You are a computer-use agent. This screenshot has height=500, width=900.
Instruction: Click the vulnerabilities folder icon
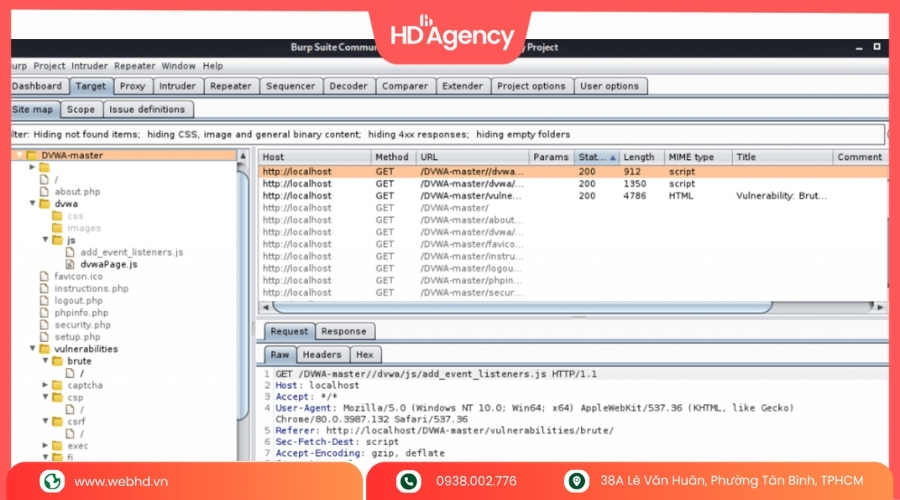pyautogui.click(x=44, y=349)
